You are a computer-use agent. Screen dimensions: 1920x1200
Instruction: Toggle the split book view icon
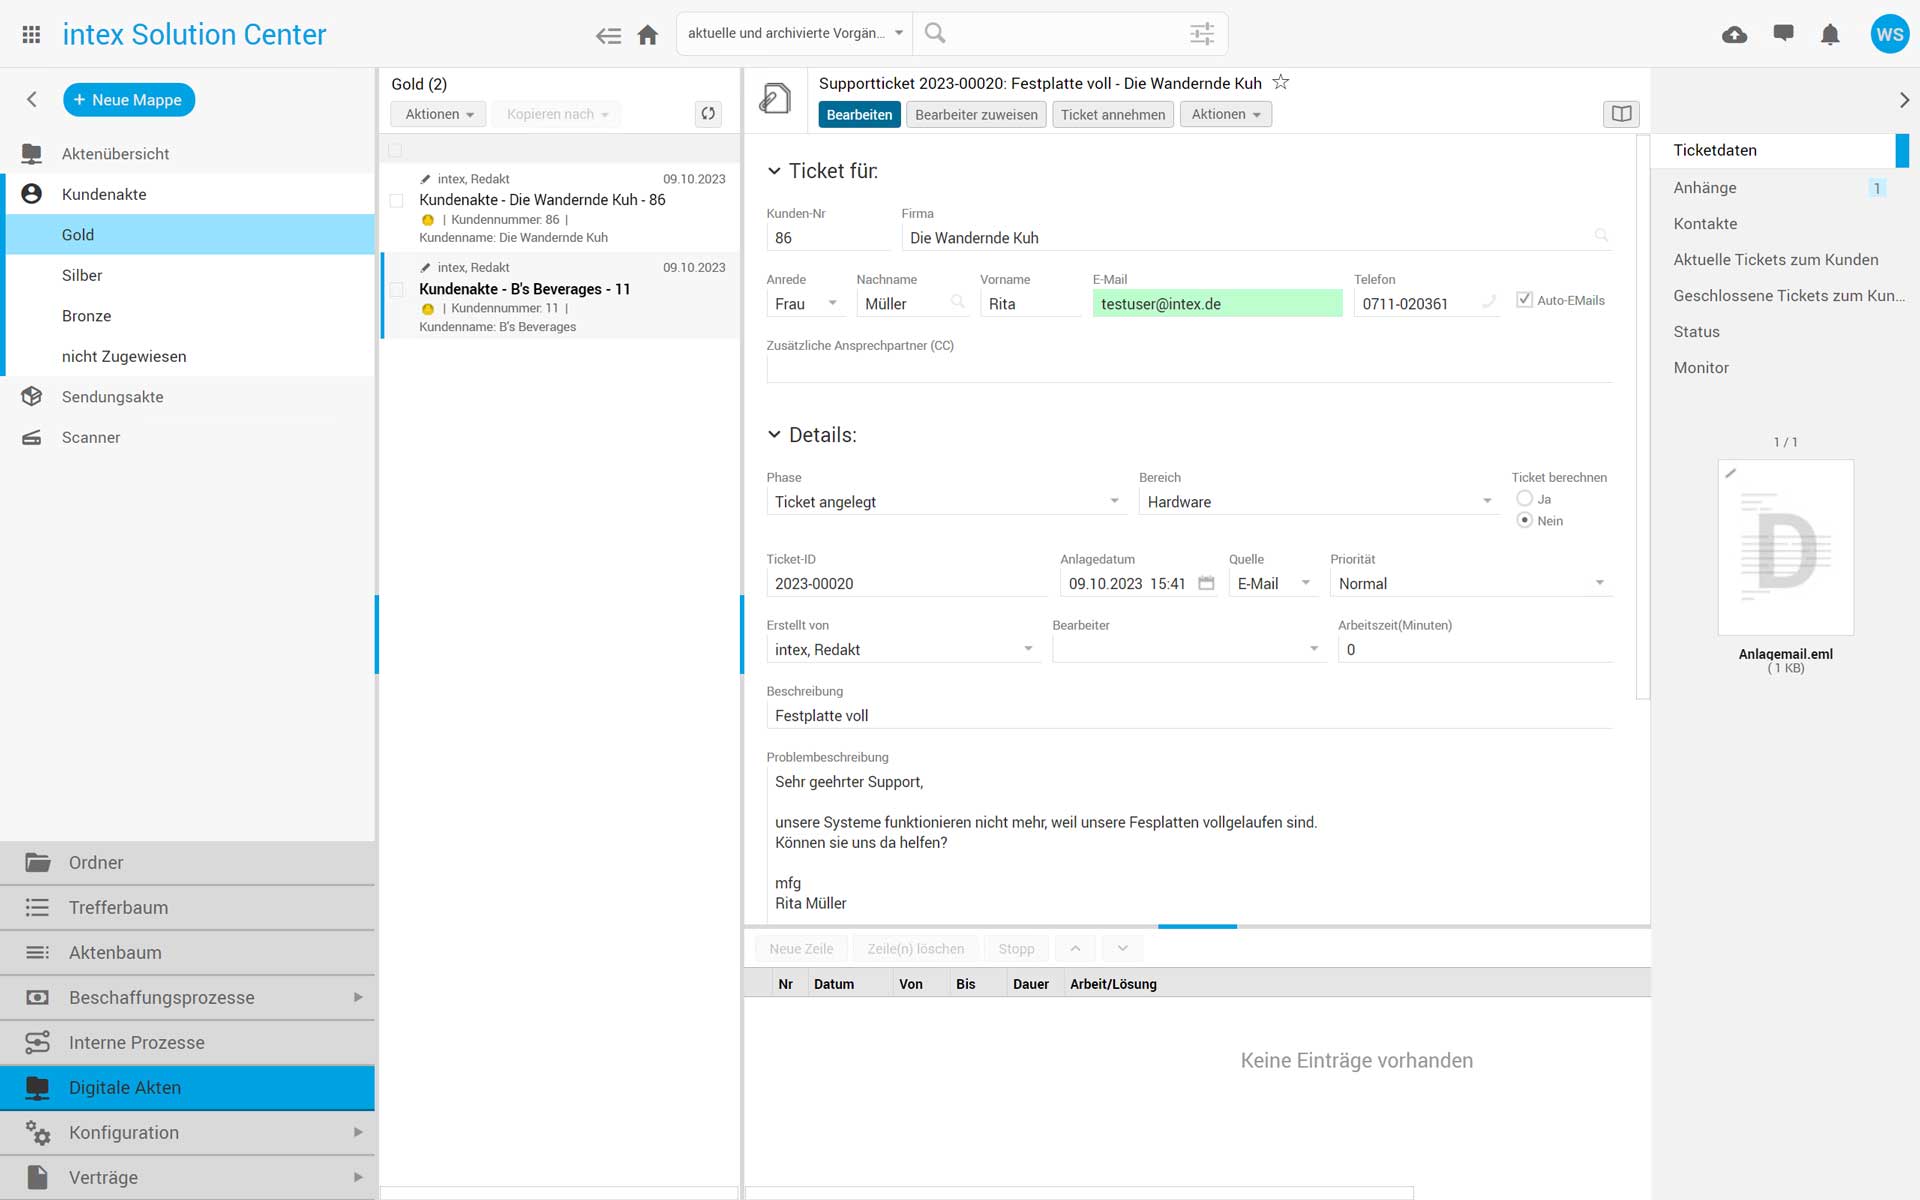click(1621, 114)
